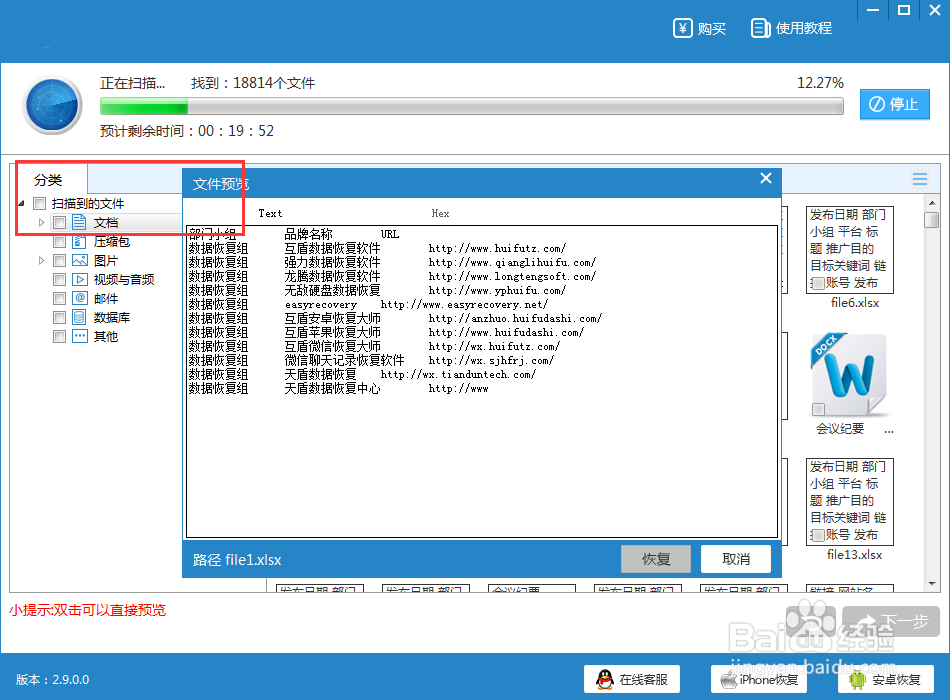Close the 文件预览 preview dialog

[x=766, y=178]
